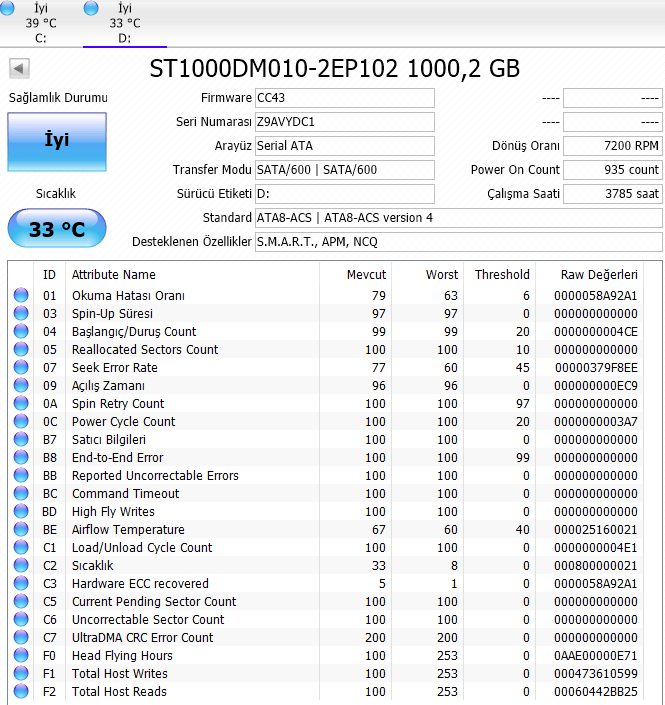Click status icon for Total Host Reads
The width and height of the screenshot is (665, 705).
(21, 691)
